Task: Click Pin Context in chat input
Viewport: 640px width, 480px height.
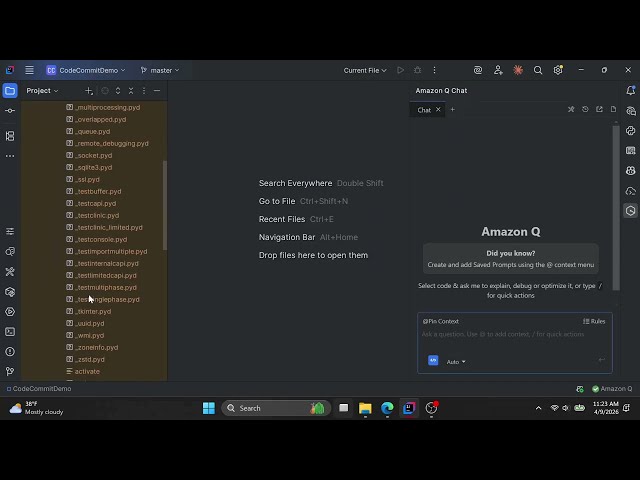Action: (x=440, y=321)
